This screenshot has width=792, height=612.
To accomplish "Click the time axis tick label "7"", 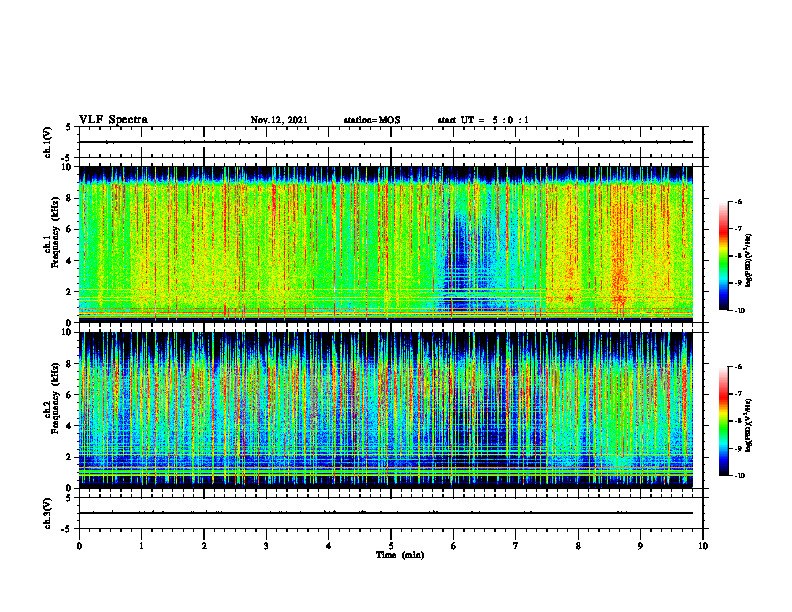I will point(516,546).
